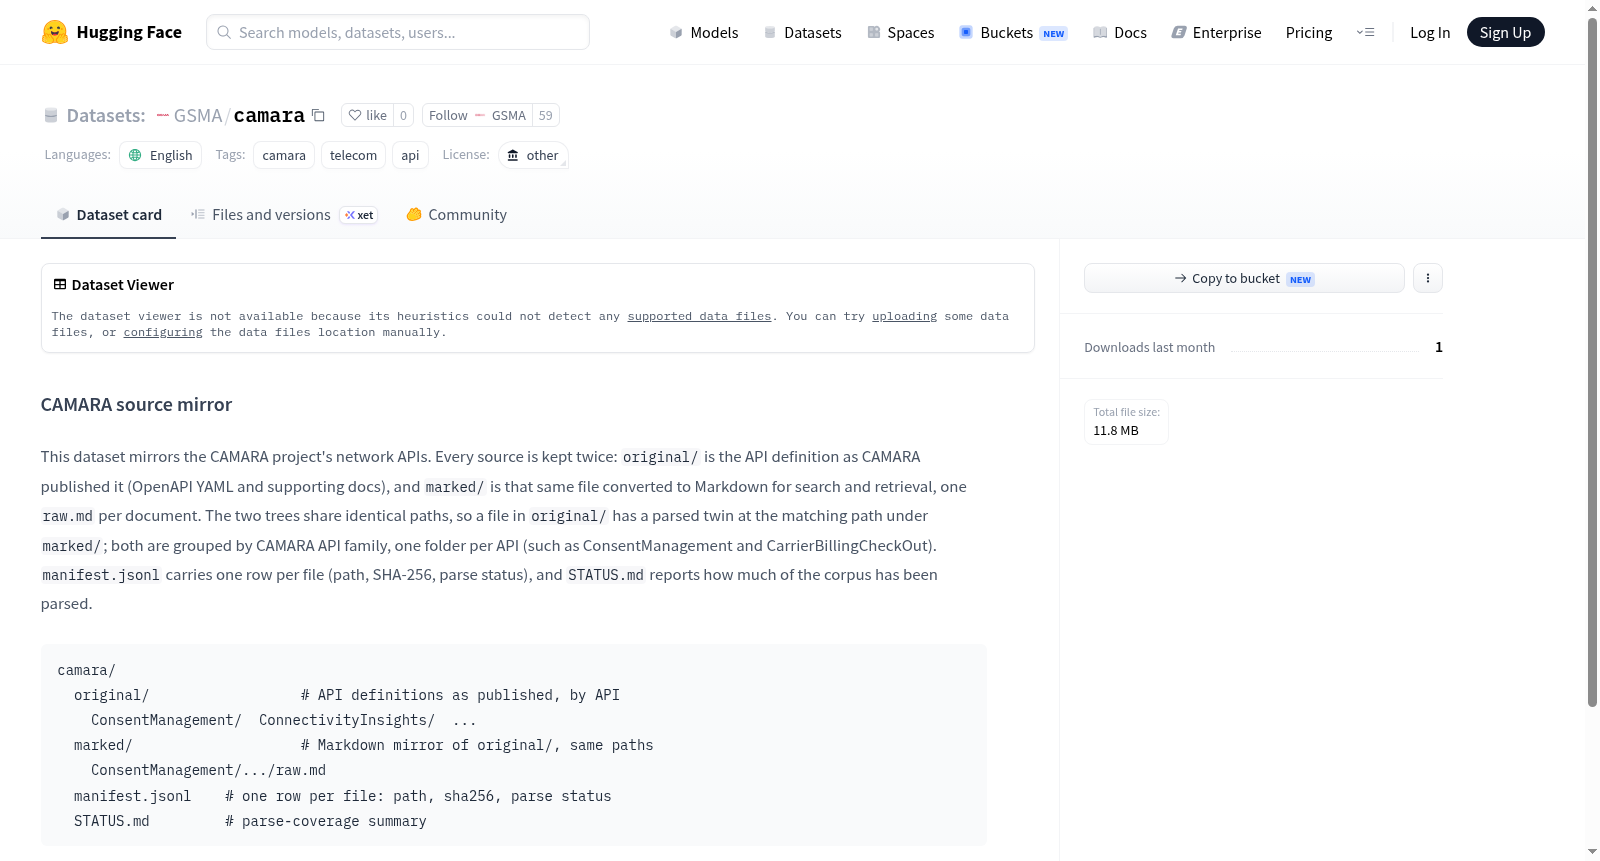Open the Enterprise page icon link

click(1216, 32)
